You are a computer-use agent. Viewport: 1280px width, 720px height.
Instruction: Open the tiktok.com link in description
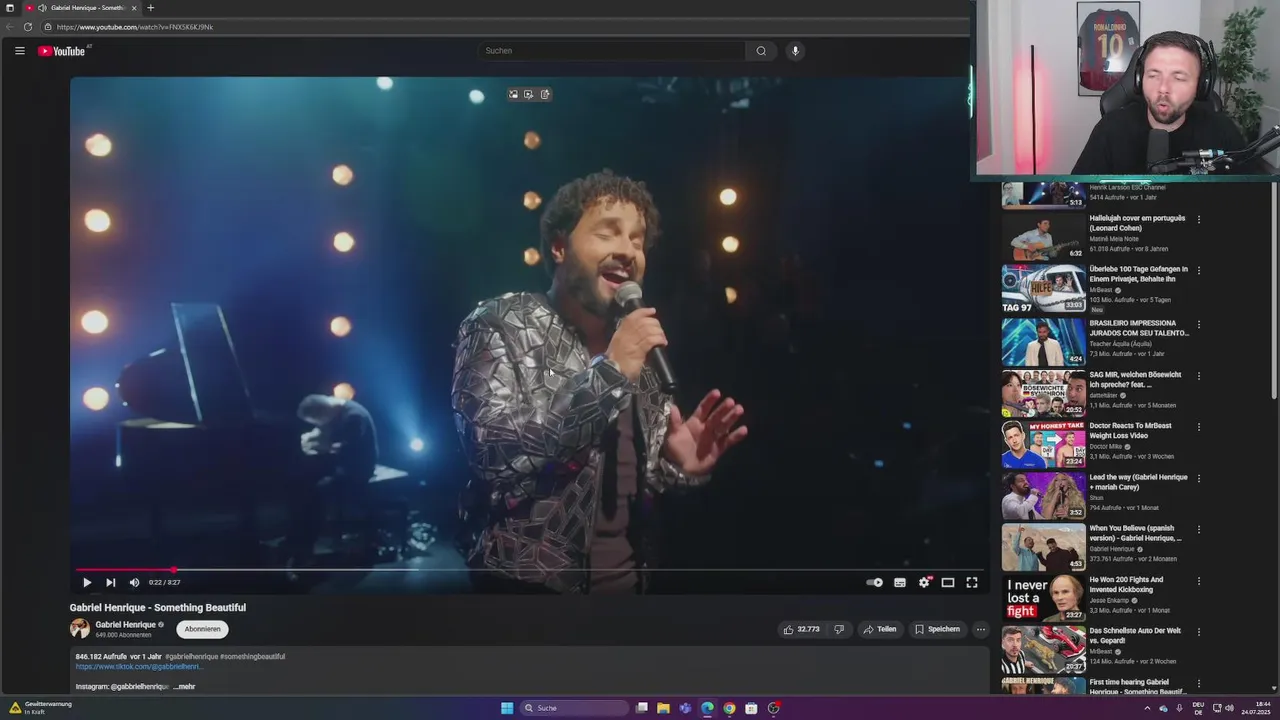pyautogui.click(x=139, y=666)
